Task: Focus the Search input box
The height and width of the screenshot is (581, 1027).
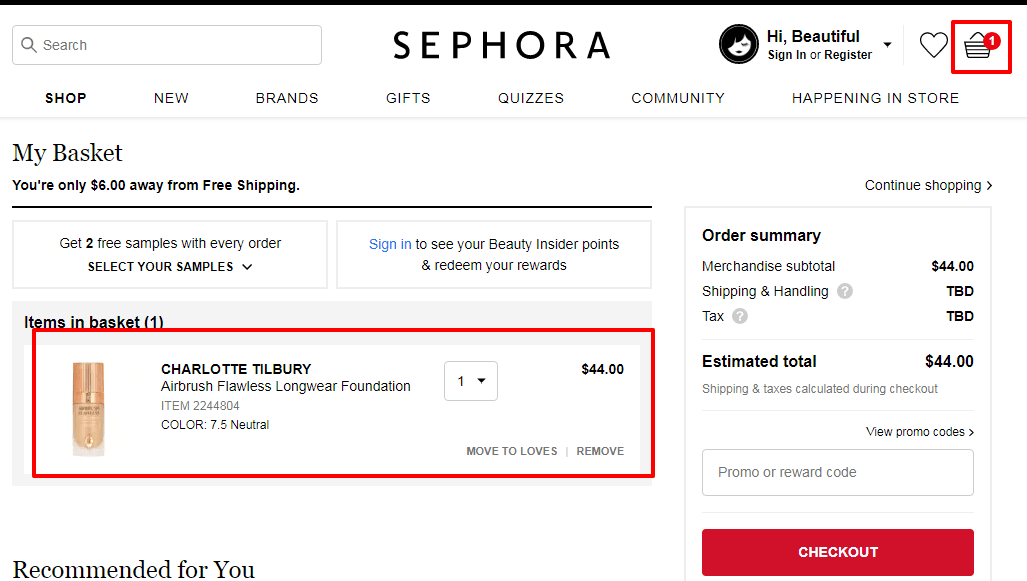Action: (167, 45)
